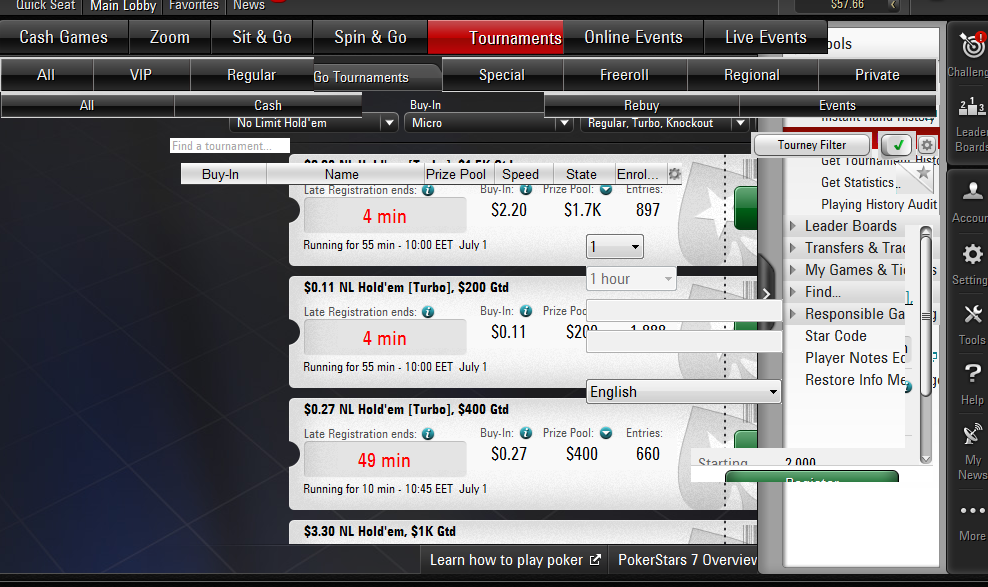The image size is (988, 587).
Task: Open the Micro buy-in dropdown
Action: [x=488, y=123]
